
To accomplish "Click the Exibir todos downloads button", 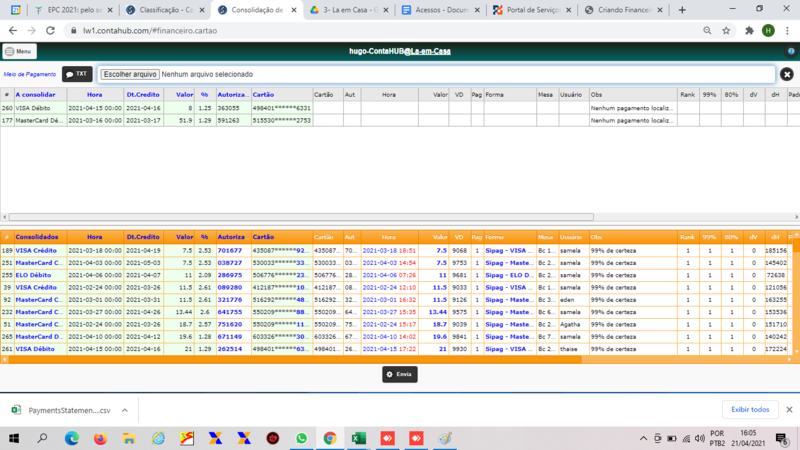I will pyautogui.click(x=750, y=409).
